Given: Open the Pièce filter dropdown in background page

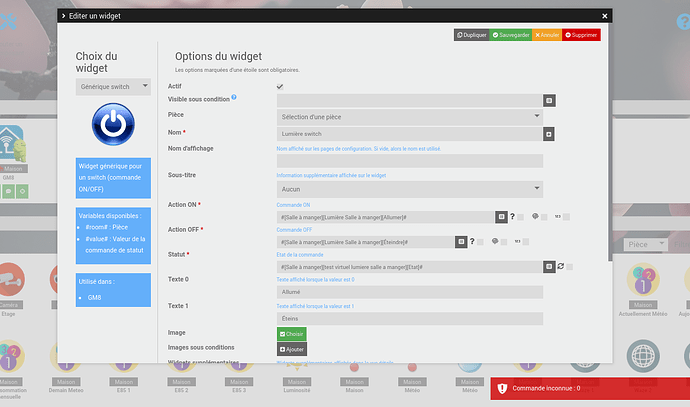Looking at the screenshot, I should (645, 244).
